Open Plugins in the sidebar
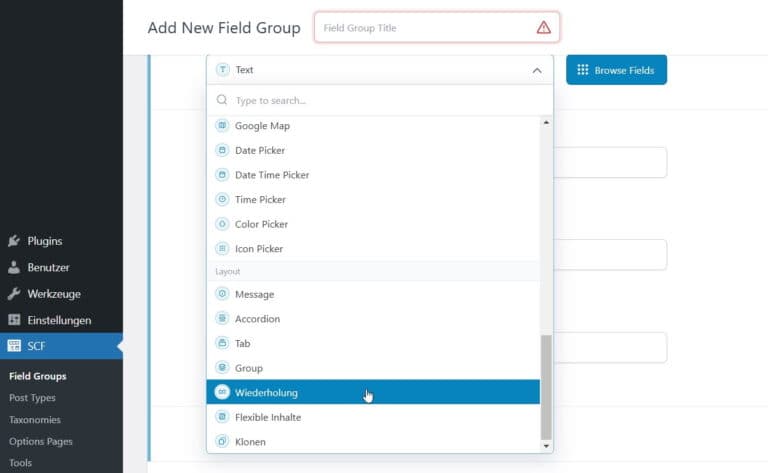Viewport: 768px width, 473px height. click(61, 240)
